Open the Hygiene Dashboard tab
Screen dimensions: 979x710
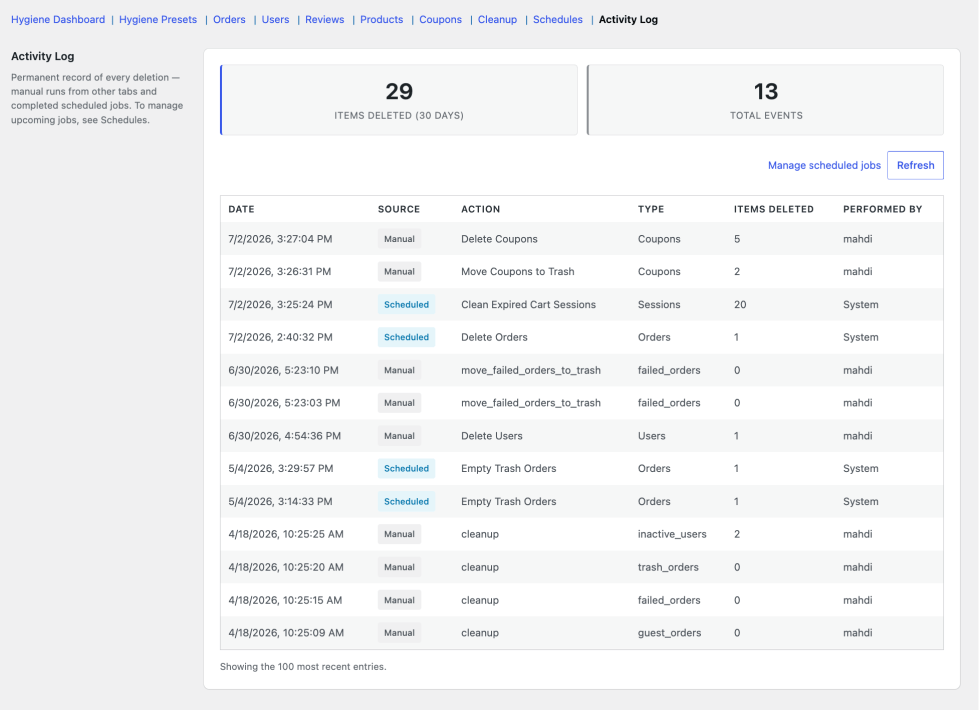pos(58,19)
